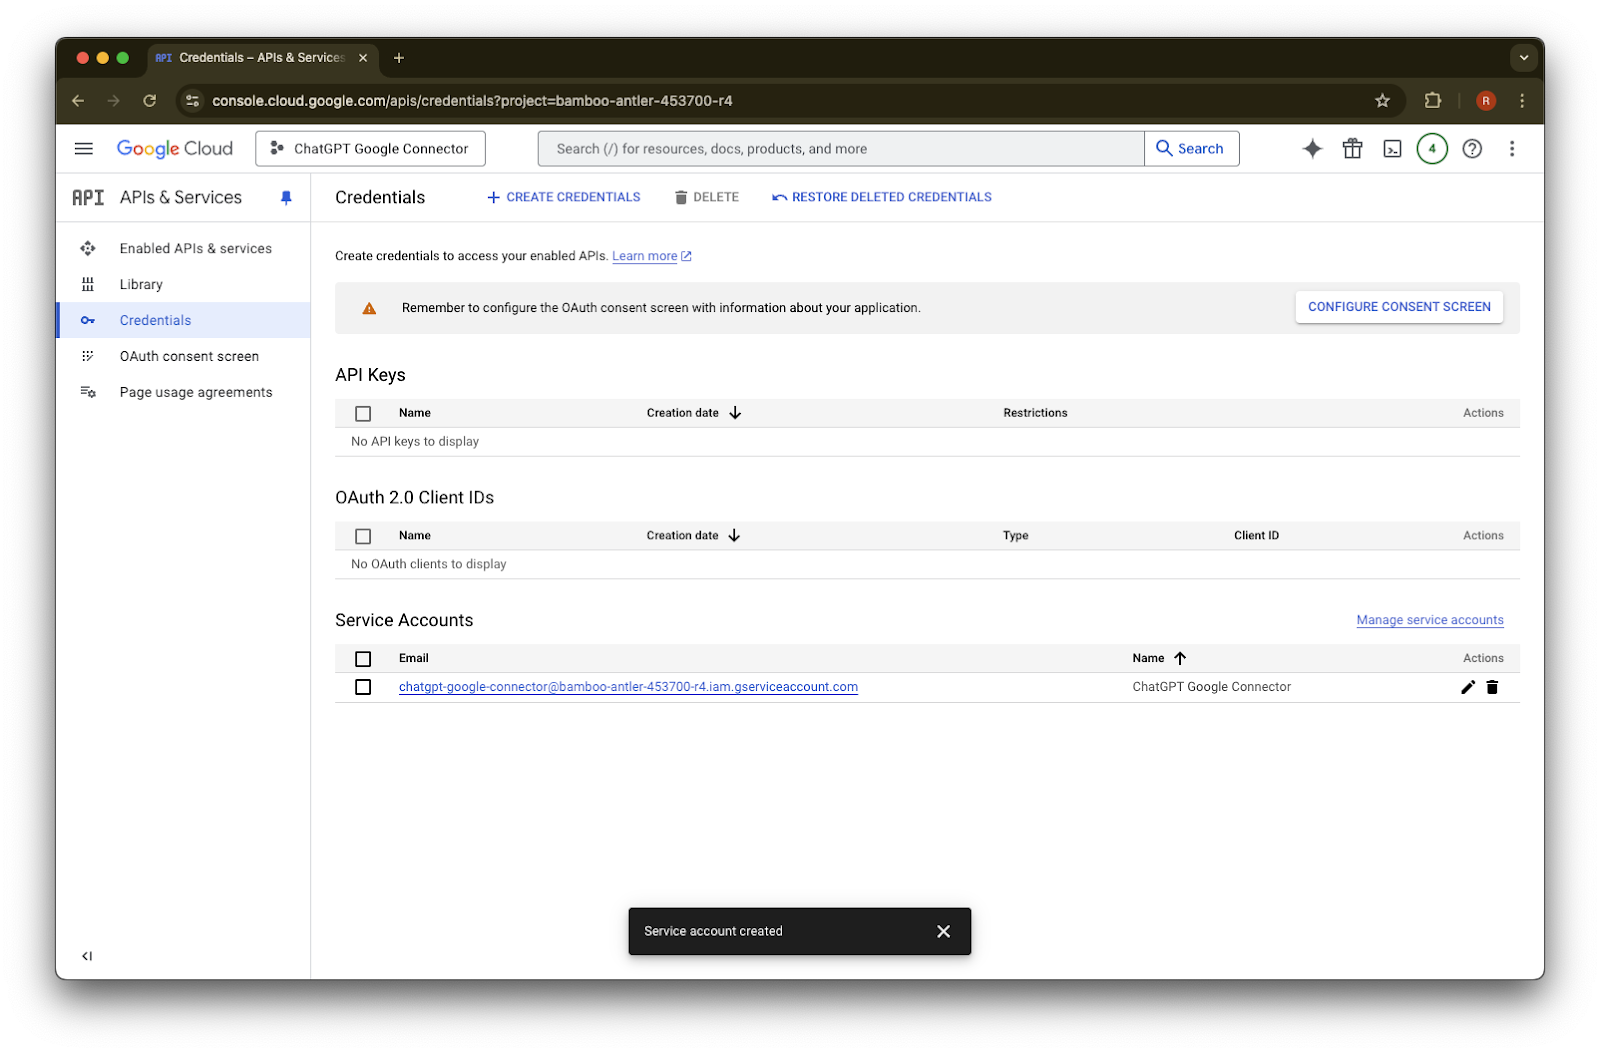Open the main navigation hamburger menu
Image resolution: width=1600 pixels, height=1053 pixels.
[84, 149]
